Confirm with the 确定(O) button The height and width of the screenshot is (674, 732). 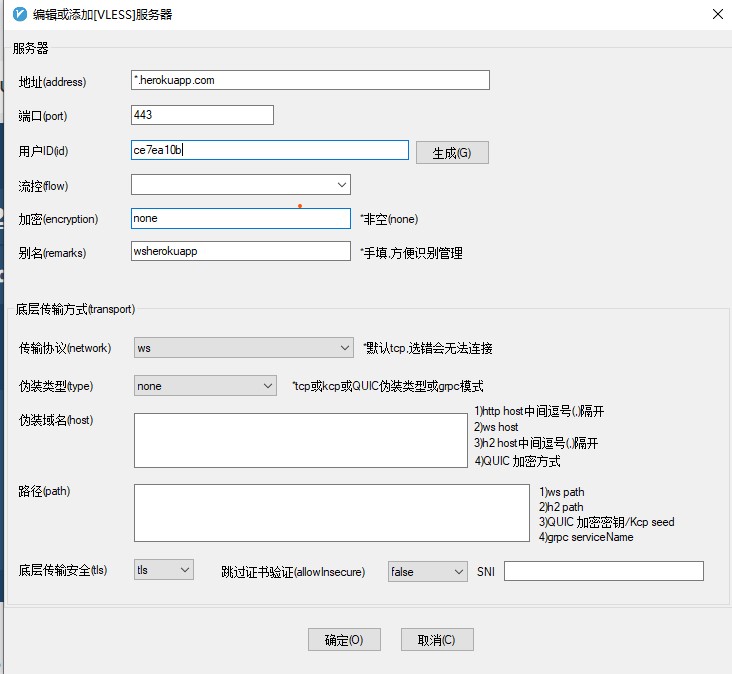click(x=344, y=640)
